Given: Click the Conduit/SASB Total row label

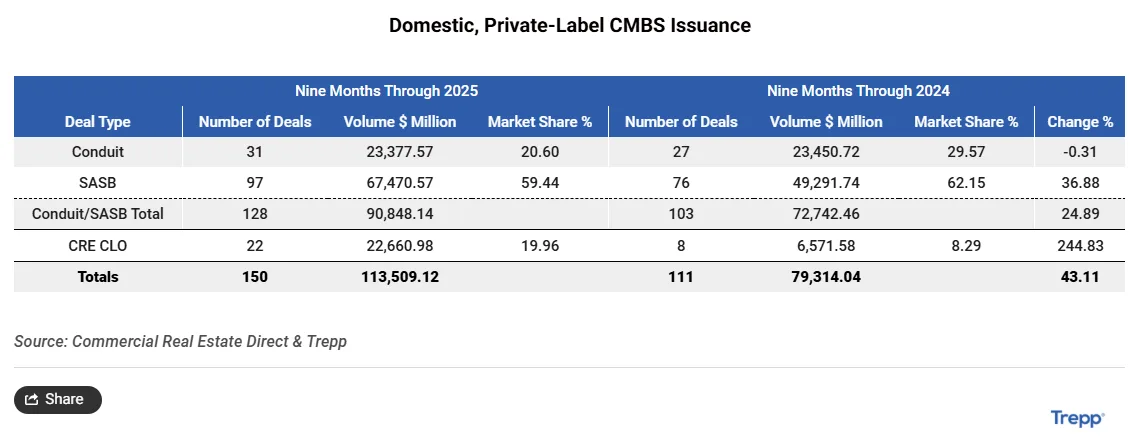Looking at the screenshot, I should click(98, 214).
